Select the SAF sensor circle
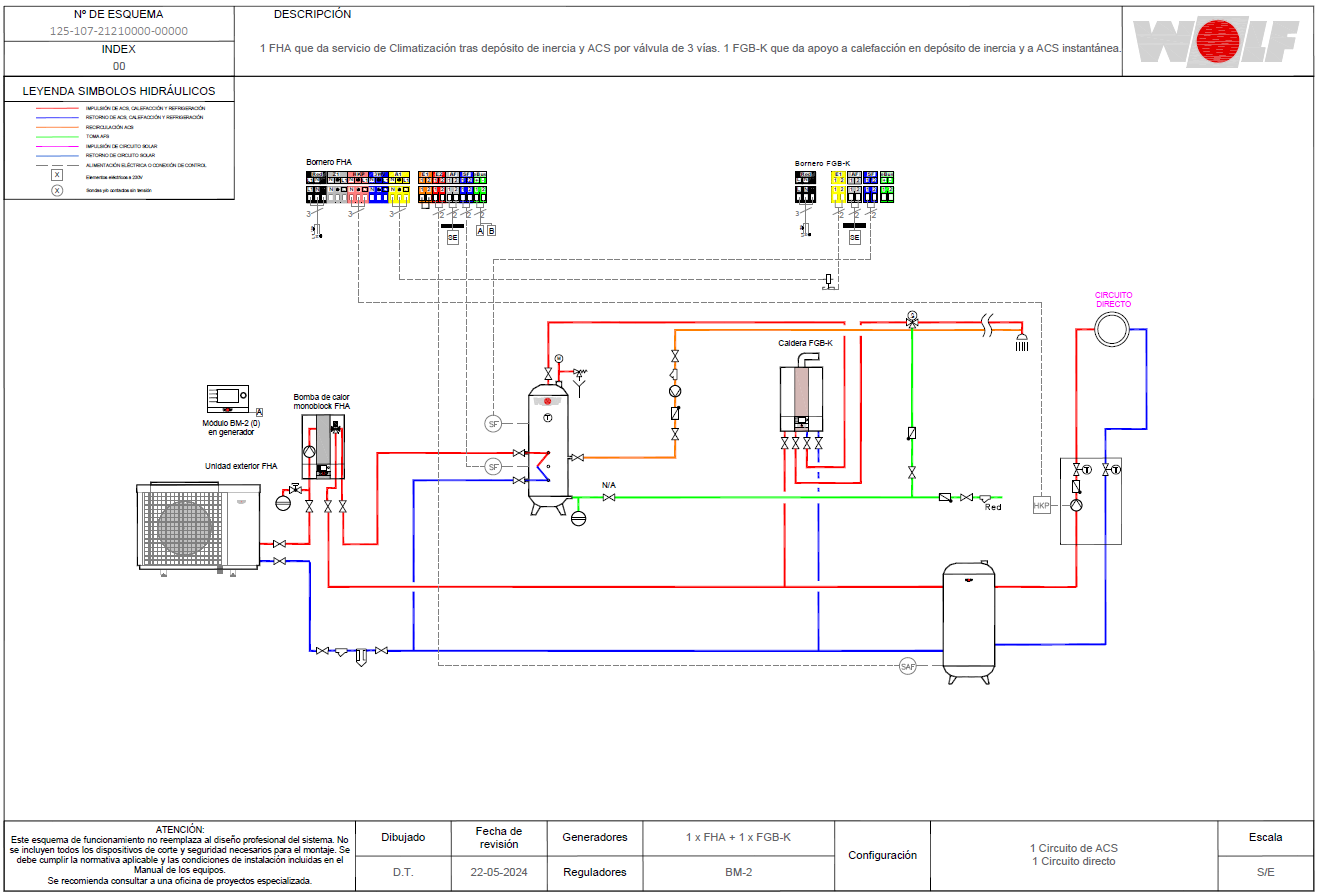Image resolution: width=1318 pixels, height=896 pixels. point(907,666)
